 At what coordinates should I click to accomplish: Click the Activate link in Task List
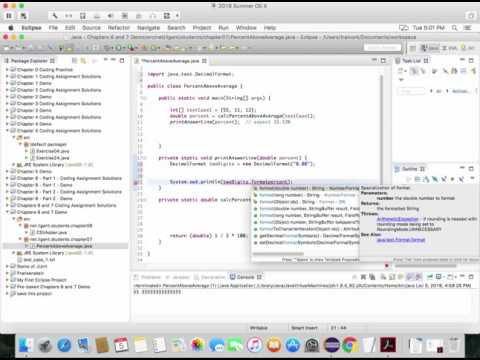[x=460, y=91]
